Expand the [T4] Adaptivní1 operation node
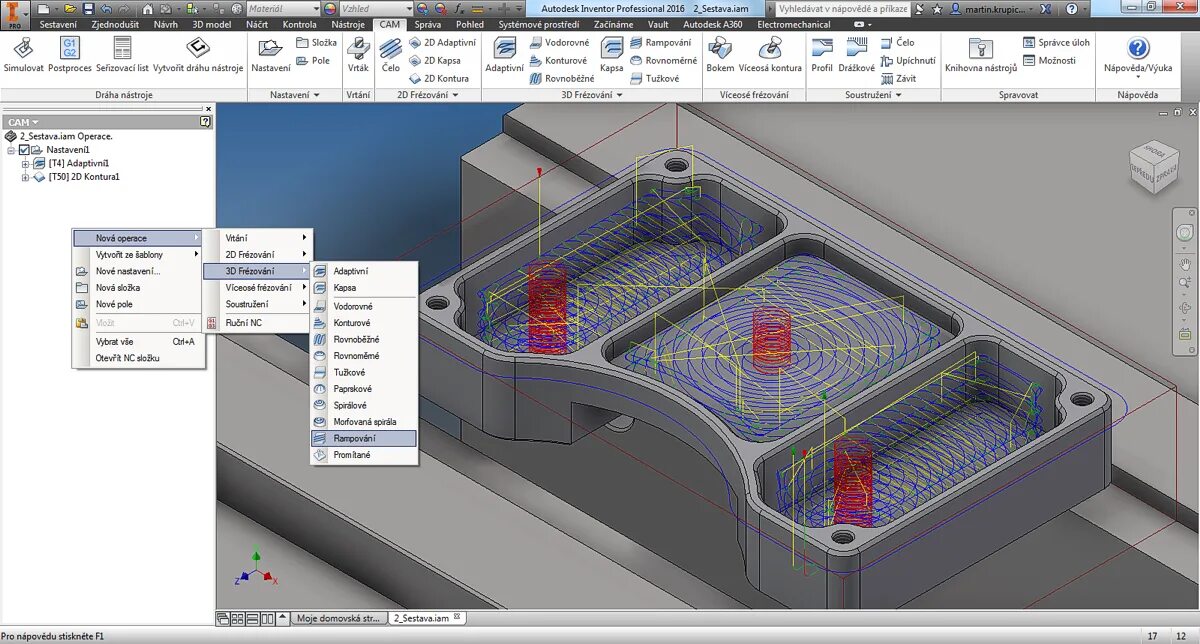 click(26, 163)
